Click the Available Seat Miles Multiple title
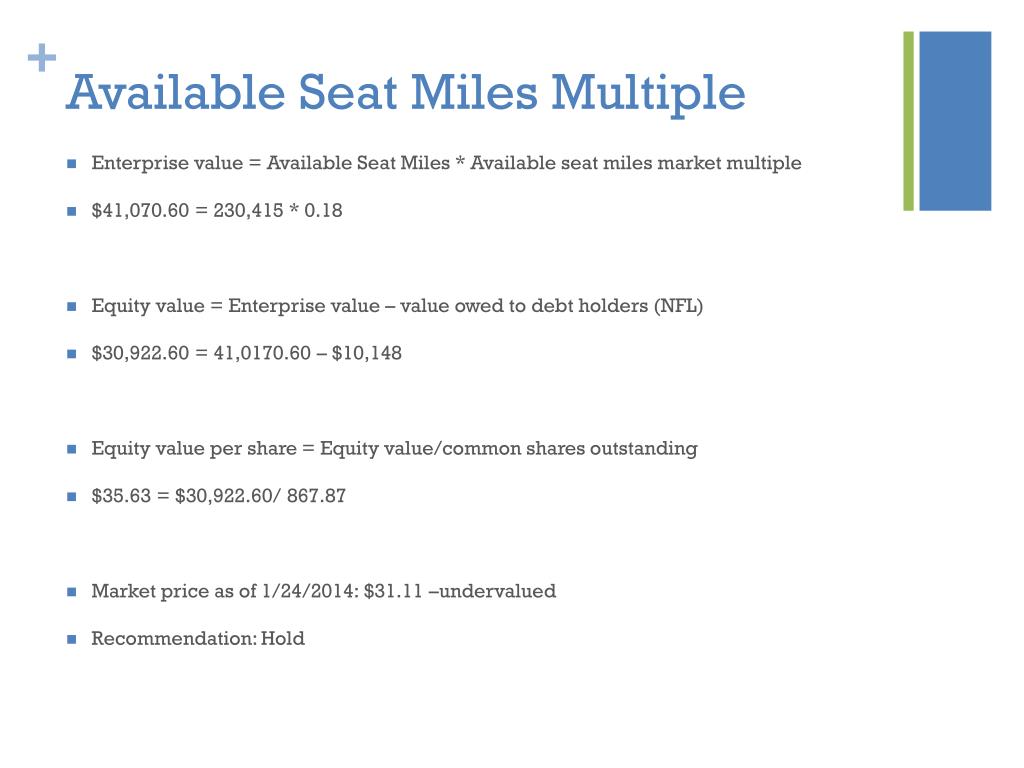 [406, 93]
